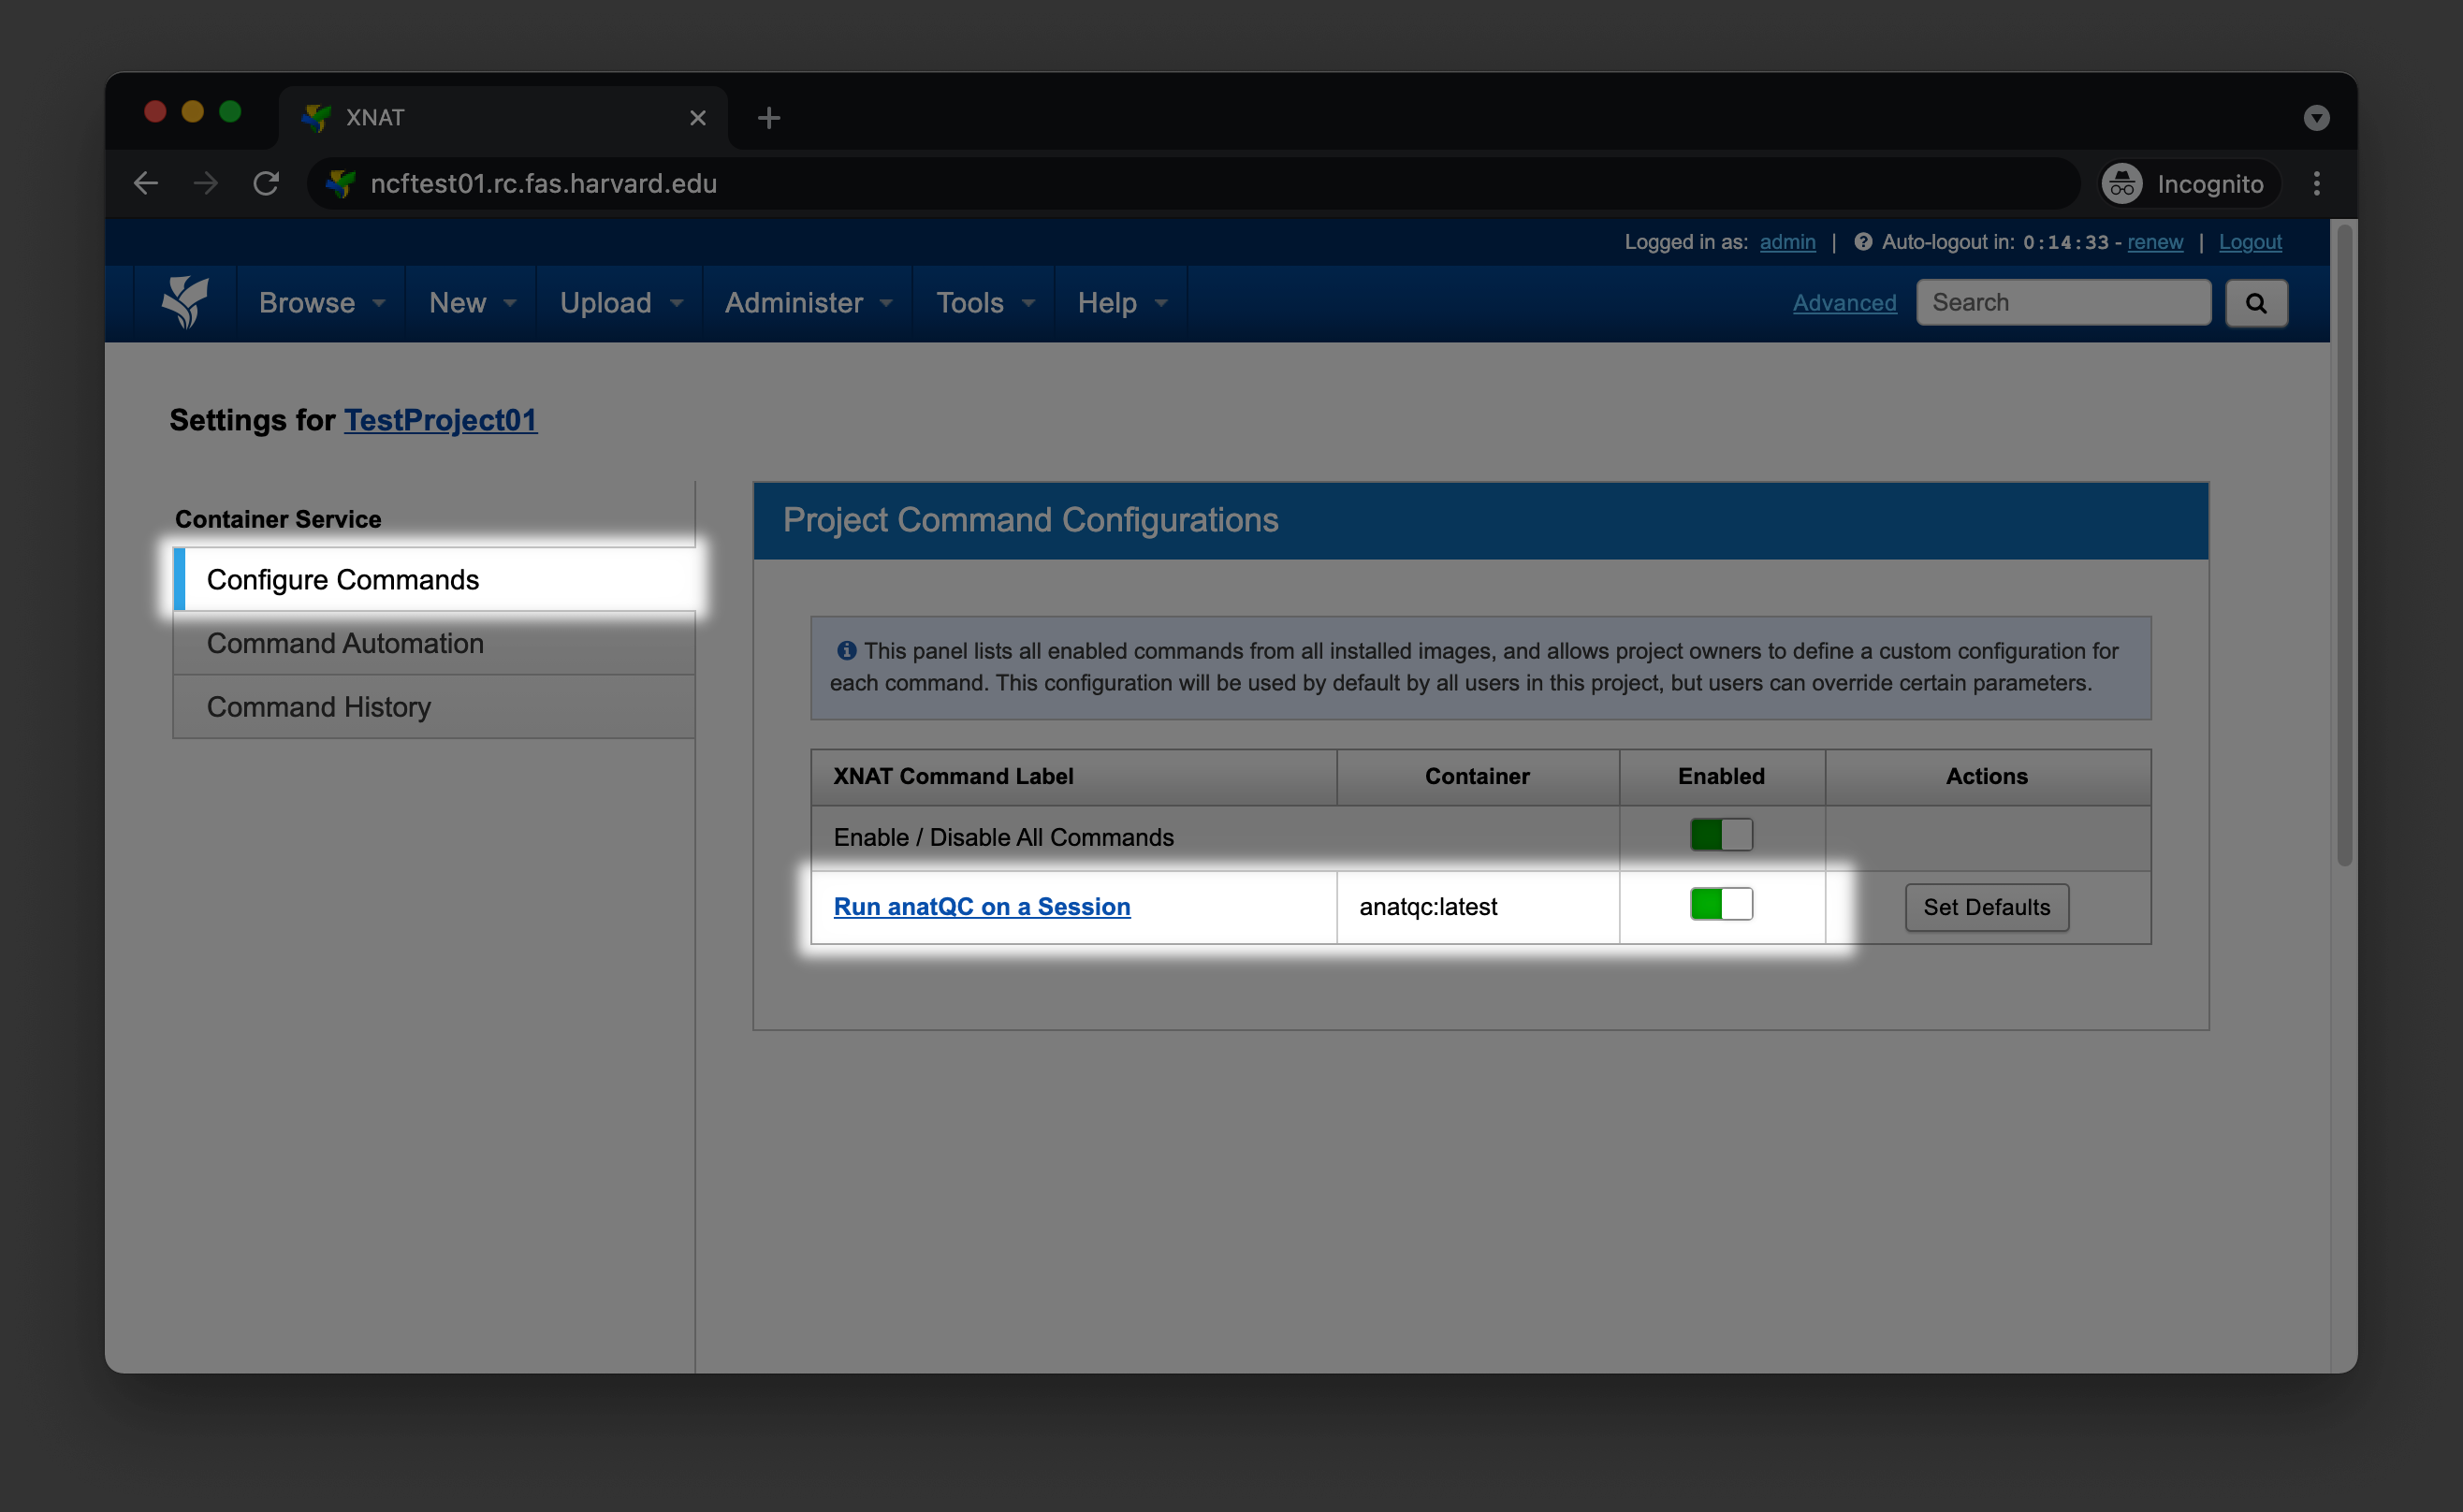Screen dimensions: 2463x1512
Task: Switch to the Command Automation tab
Action: (434, 643)
